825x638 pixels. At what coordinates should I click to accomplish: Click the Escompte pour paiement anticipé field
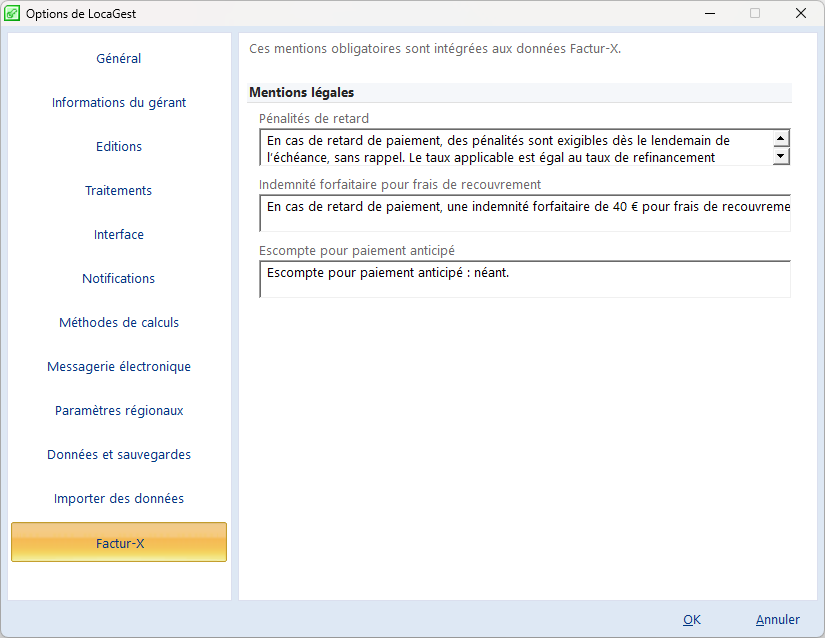pos(525,279)
